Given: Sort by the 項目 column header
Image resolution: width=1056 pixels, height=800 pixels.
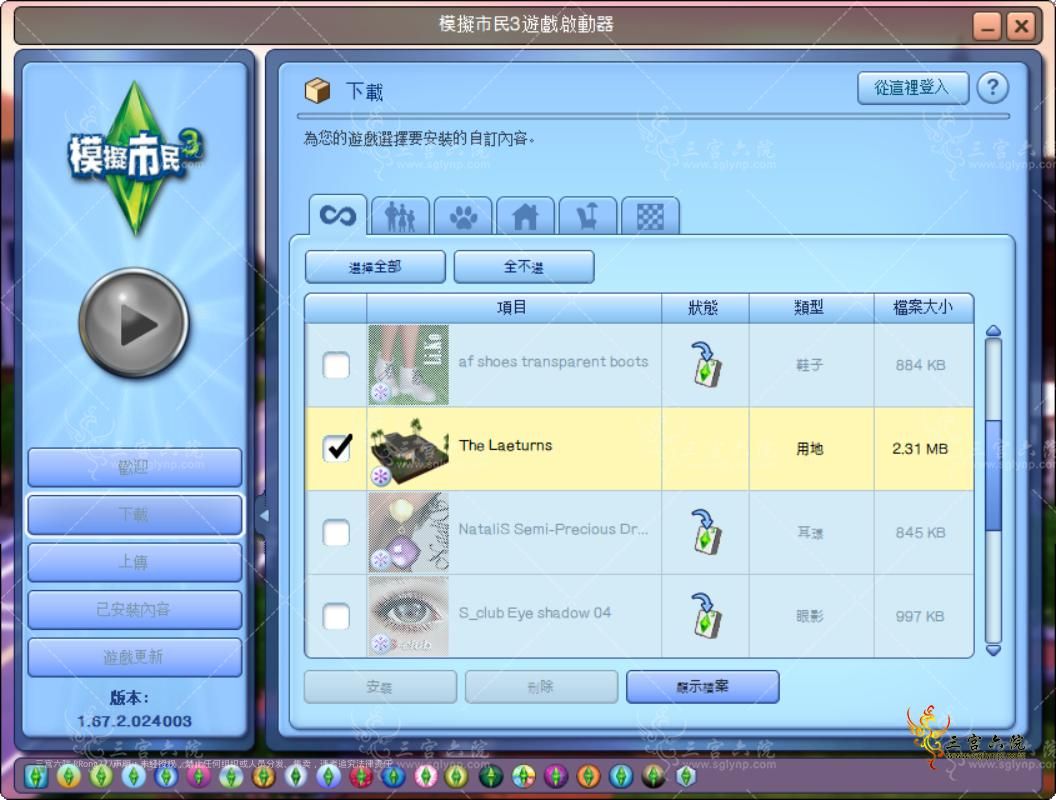Looking at the screenshot, I should point(514,308).
